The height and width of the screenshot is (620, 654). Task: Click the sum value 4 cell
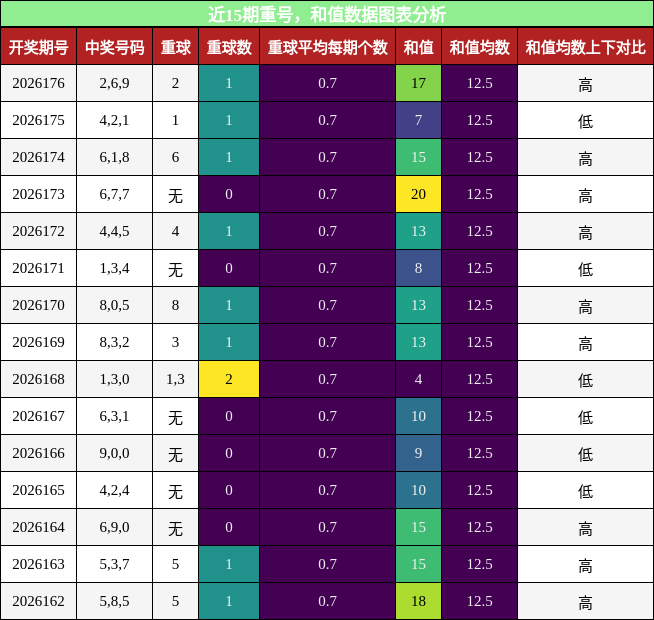pyautogui.click(x=418, y=379)
